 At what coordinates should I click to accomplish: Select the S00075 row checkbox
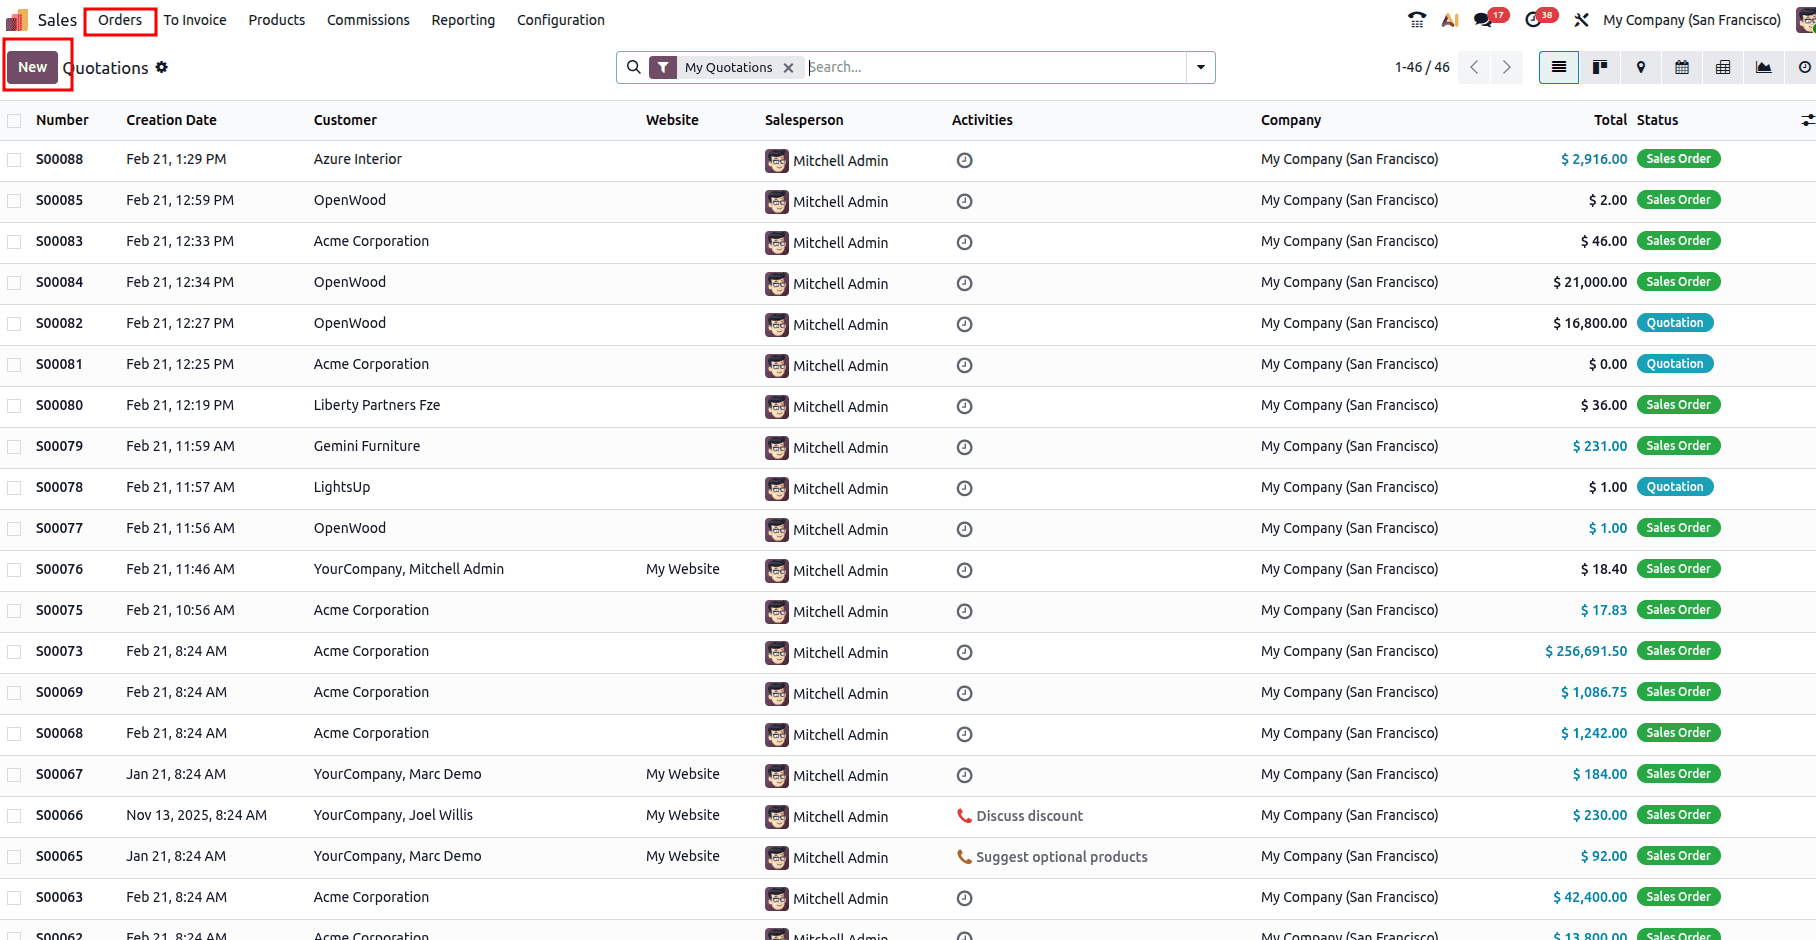14,611
